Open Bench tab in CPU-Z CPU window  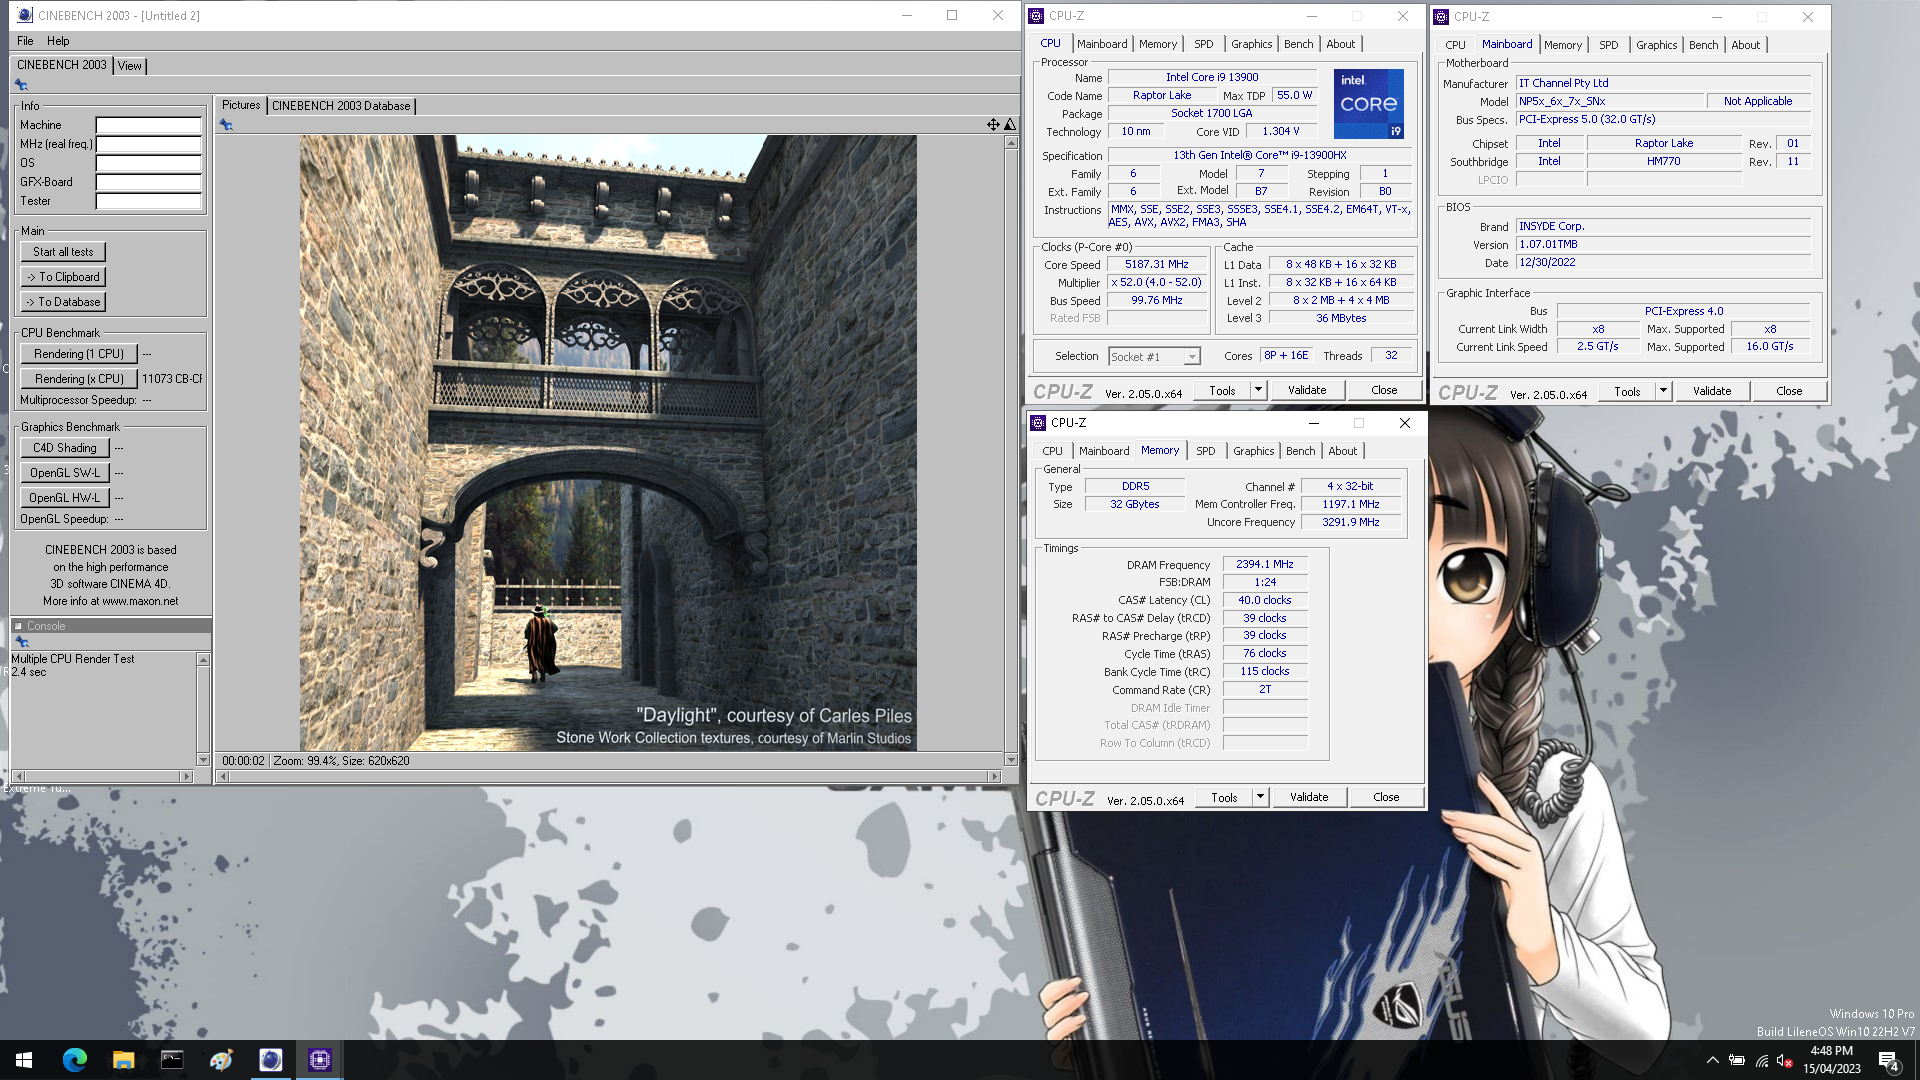(1298, 44)
